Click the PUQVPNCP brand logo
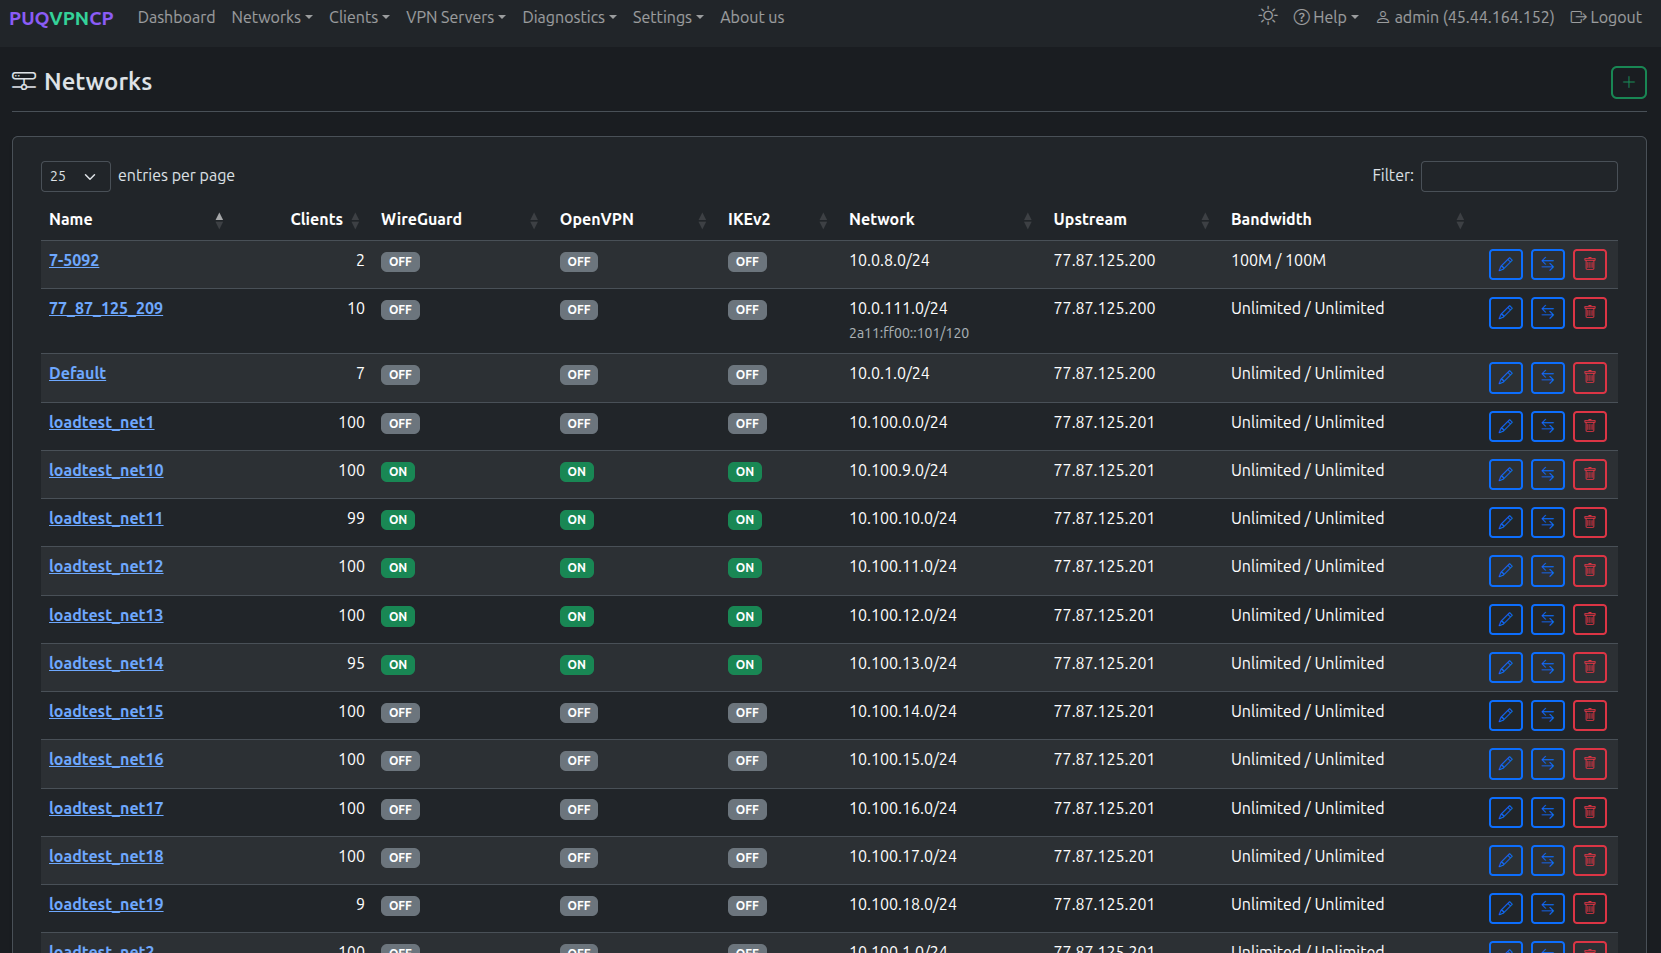 [61, 18]
